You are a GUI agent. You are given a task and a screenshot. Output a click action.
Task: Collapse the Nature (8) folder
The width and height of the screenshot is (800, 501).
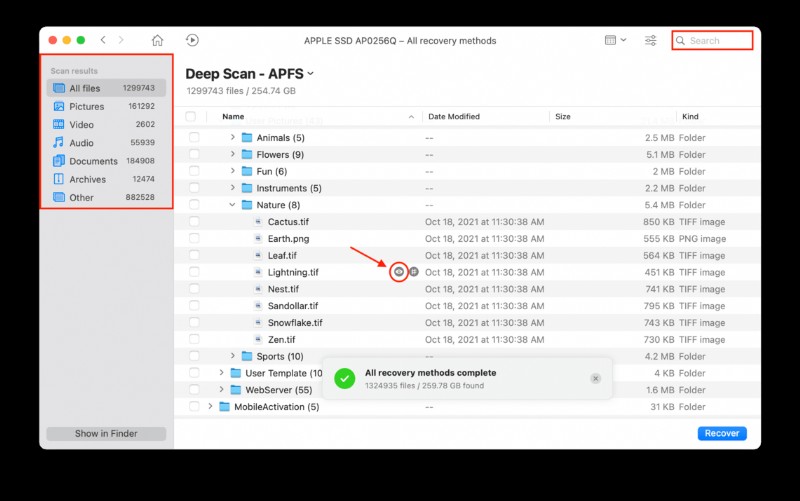click(x=232, y=205)
